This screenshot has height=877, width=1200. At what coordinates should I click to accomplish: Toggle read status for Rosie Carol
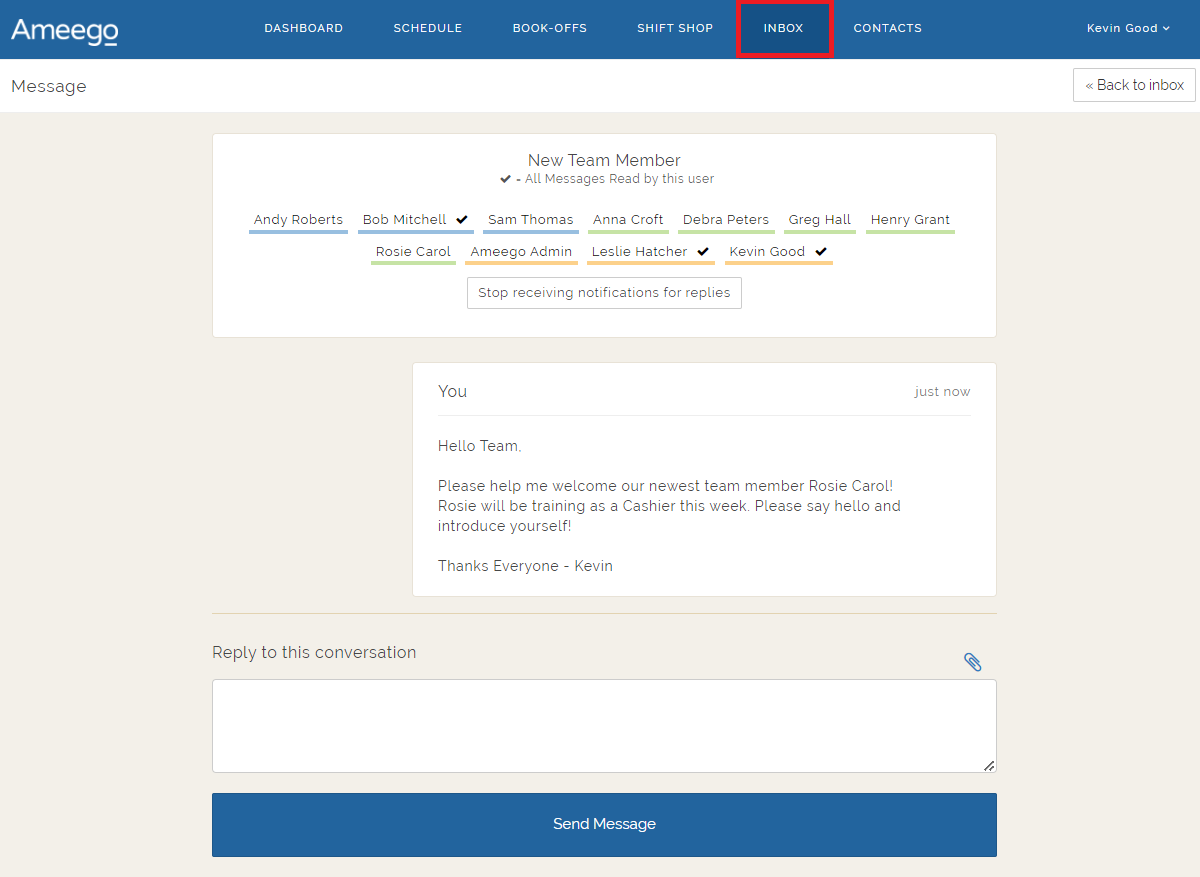pyautogui.click(x=412, y=251)
